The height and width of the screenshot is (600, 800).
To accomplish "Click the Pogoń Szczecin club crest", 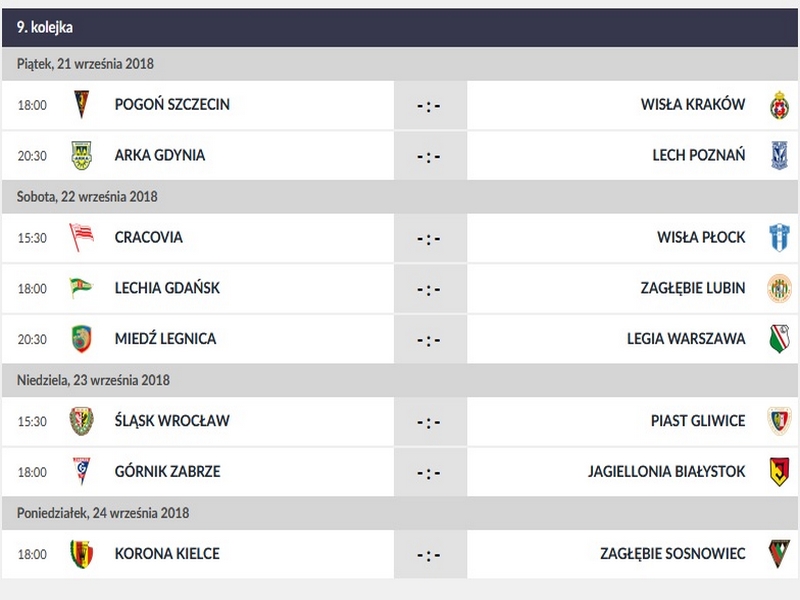I will (81, 105).
